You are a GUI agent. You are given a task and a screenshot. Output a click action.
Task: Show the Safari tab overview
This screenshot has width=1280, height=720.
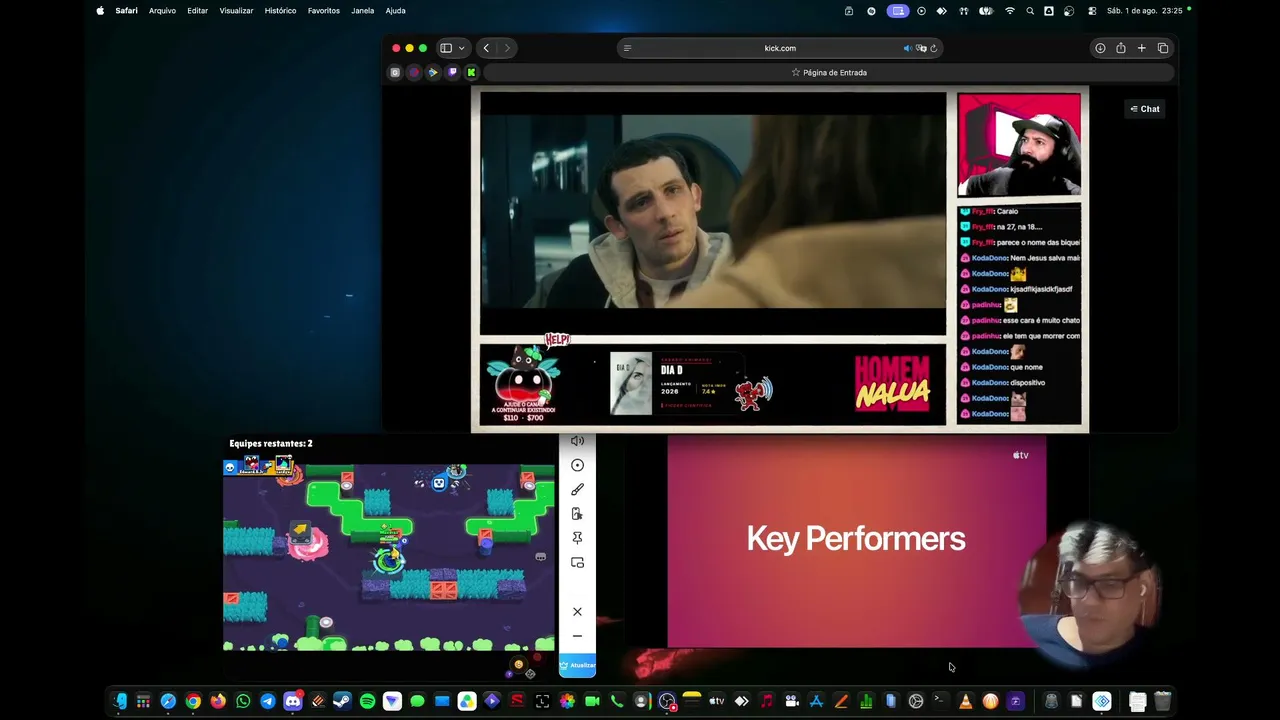coord(1163,48)
